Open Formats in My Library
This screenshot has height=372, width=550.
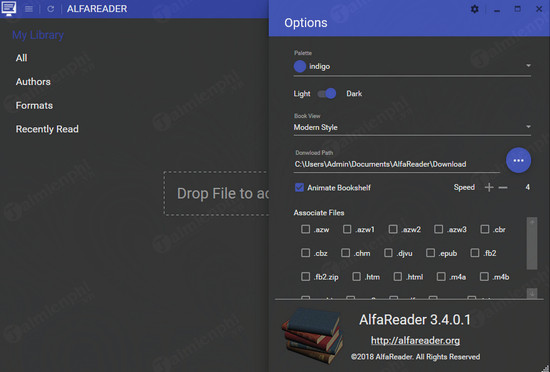[x=34, y=106]
